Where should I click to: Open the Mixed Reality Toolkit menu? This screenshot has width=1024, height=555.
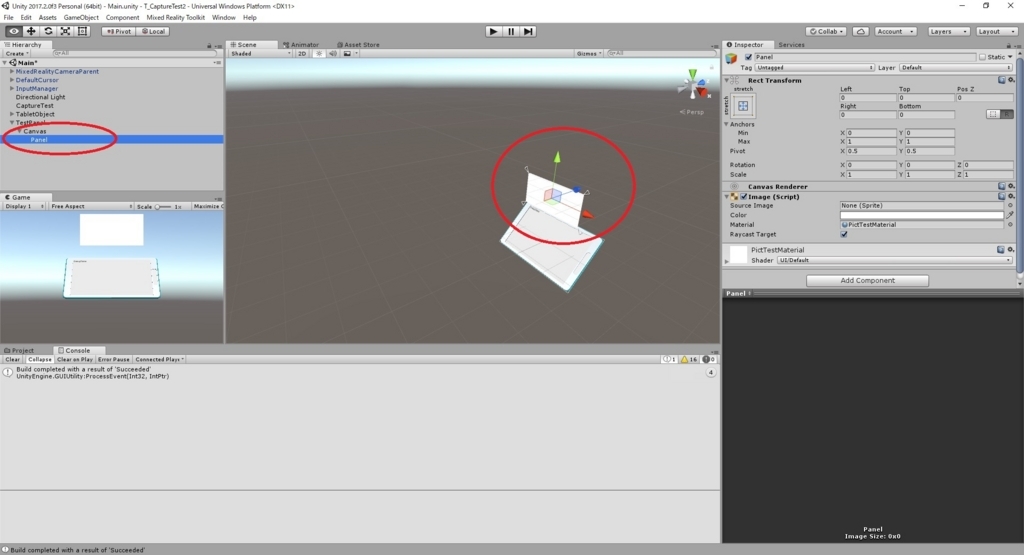point(176,18)
